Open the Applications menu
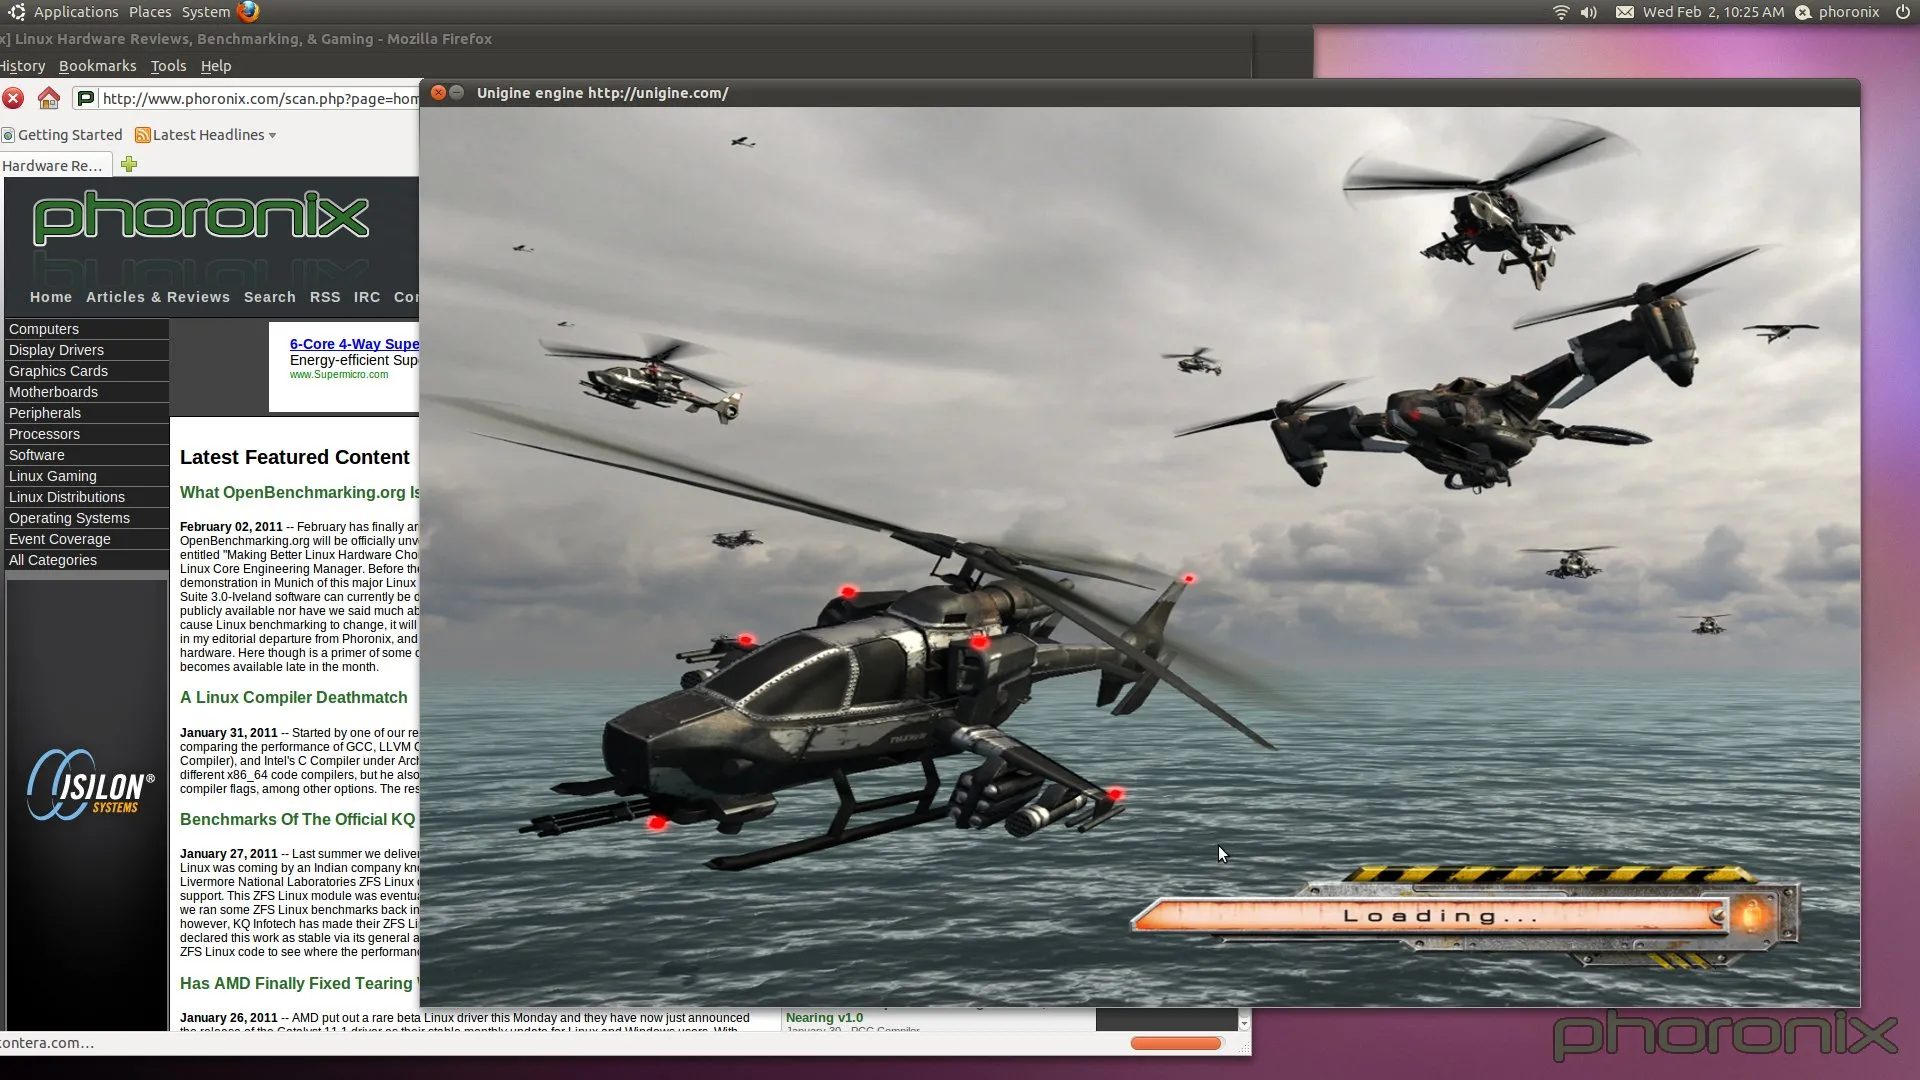 click(76, 12)
